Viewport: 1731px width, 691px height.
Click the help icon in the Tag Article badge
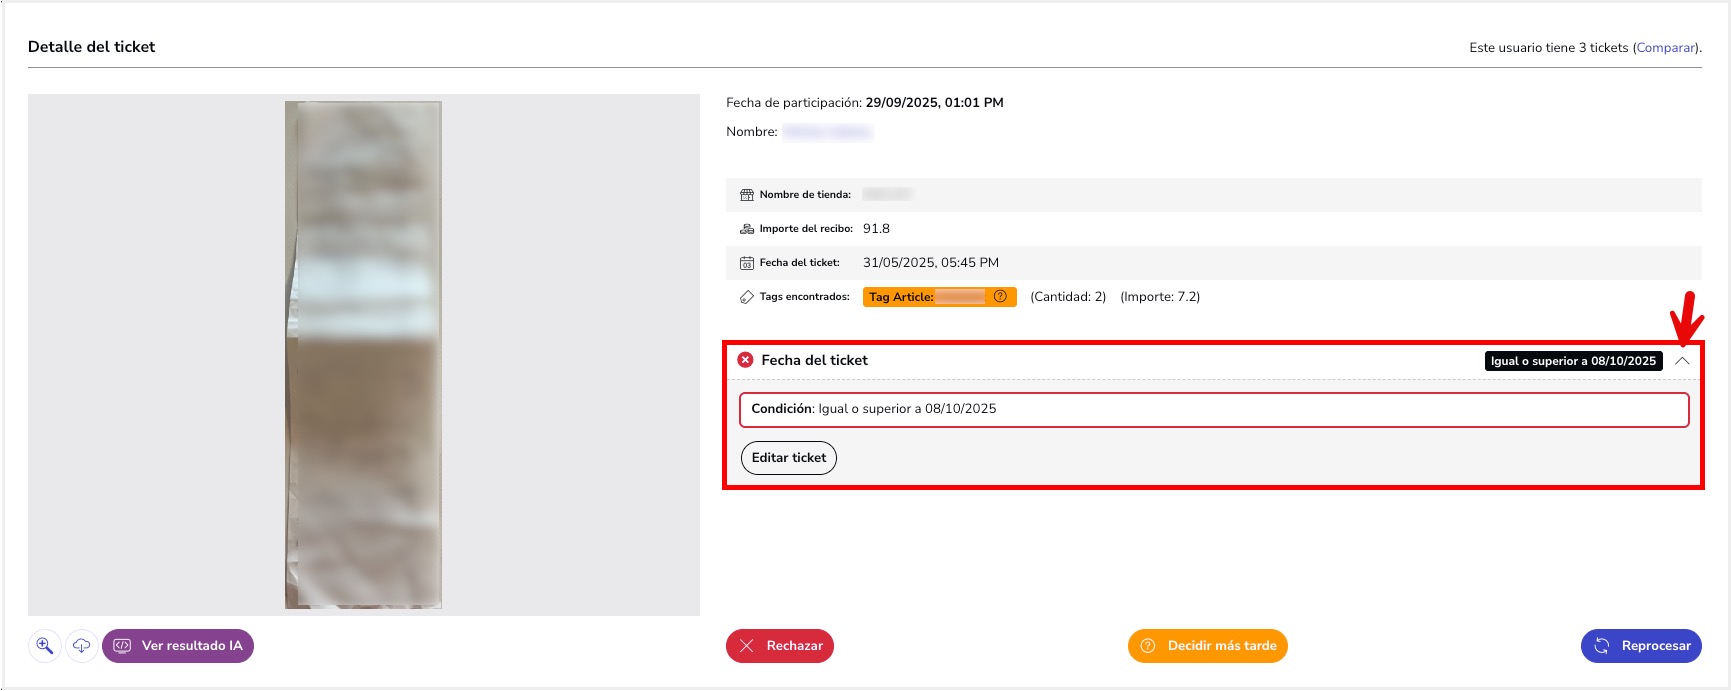(1000, 297)
